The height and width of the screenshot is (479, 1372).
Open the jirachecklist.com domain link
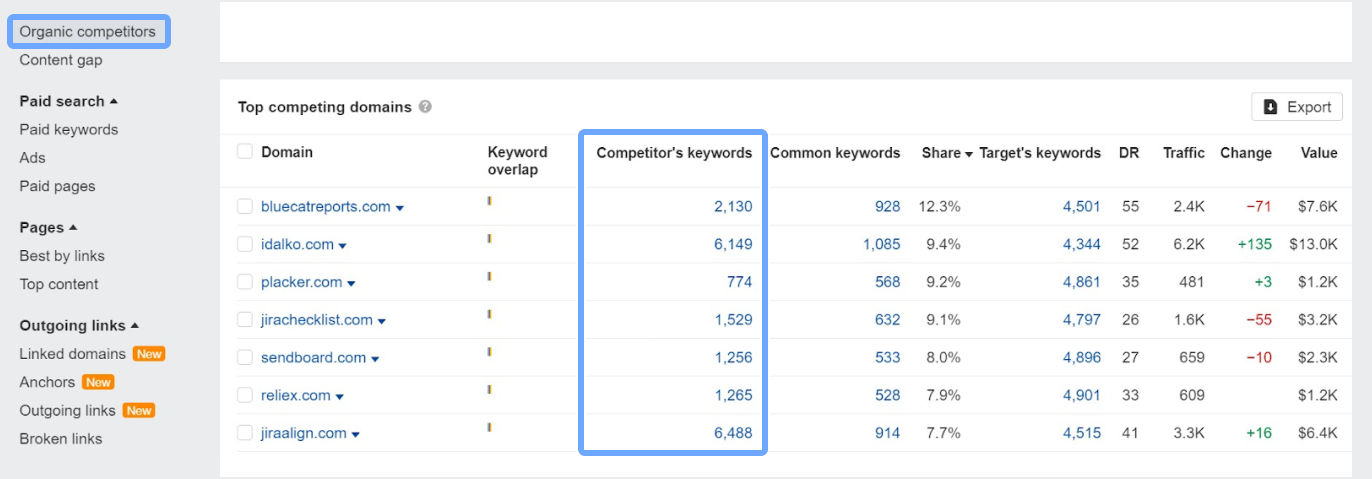click(317, 320)
